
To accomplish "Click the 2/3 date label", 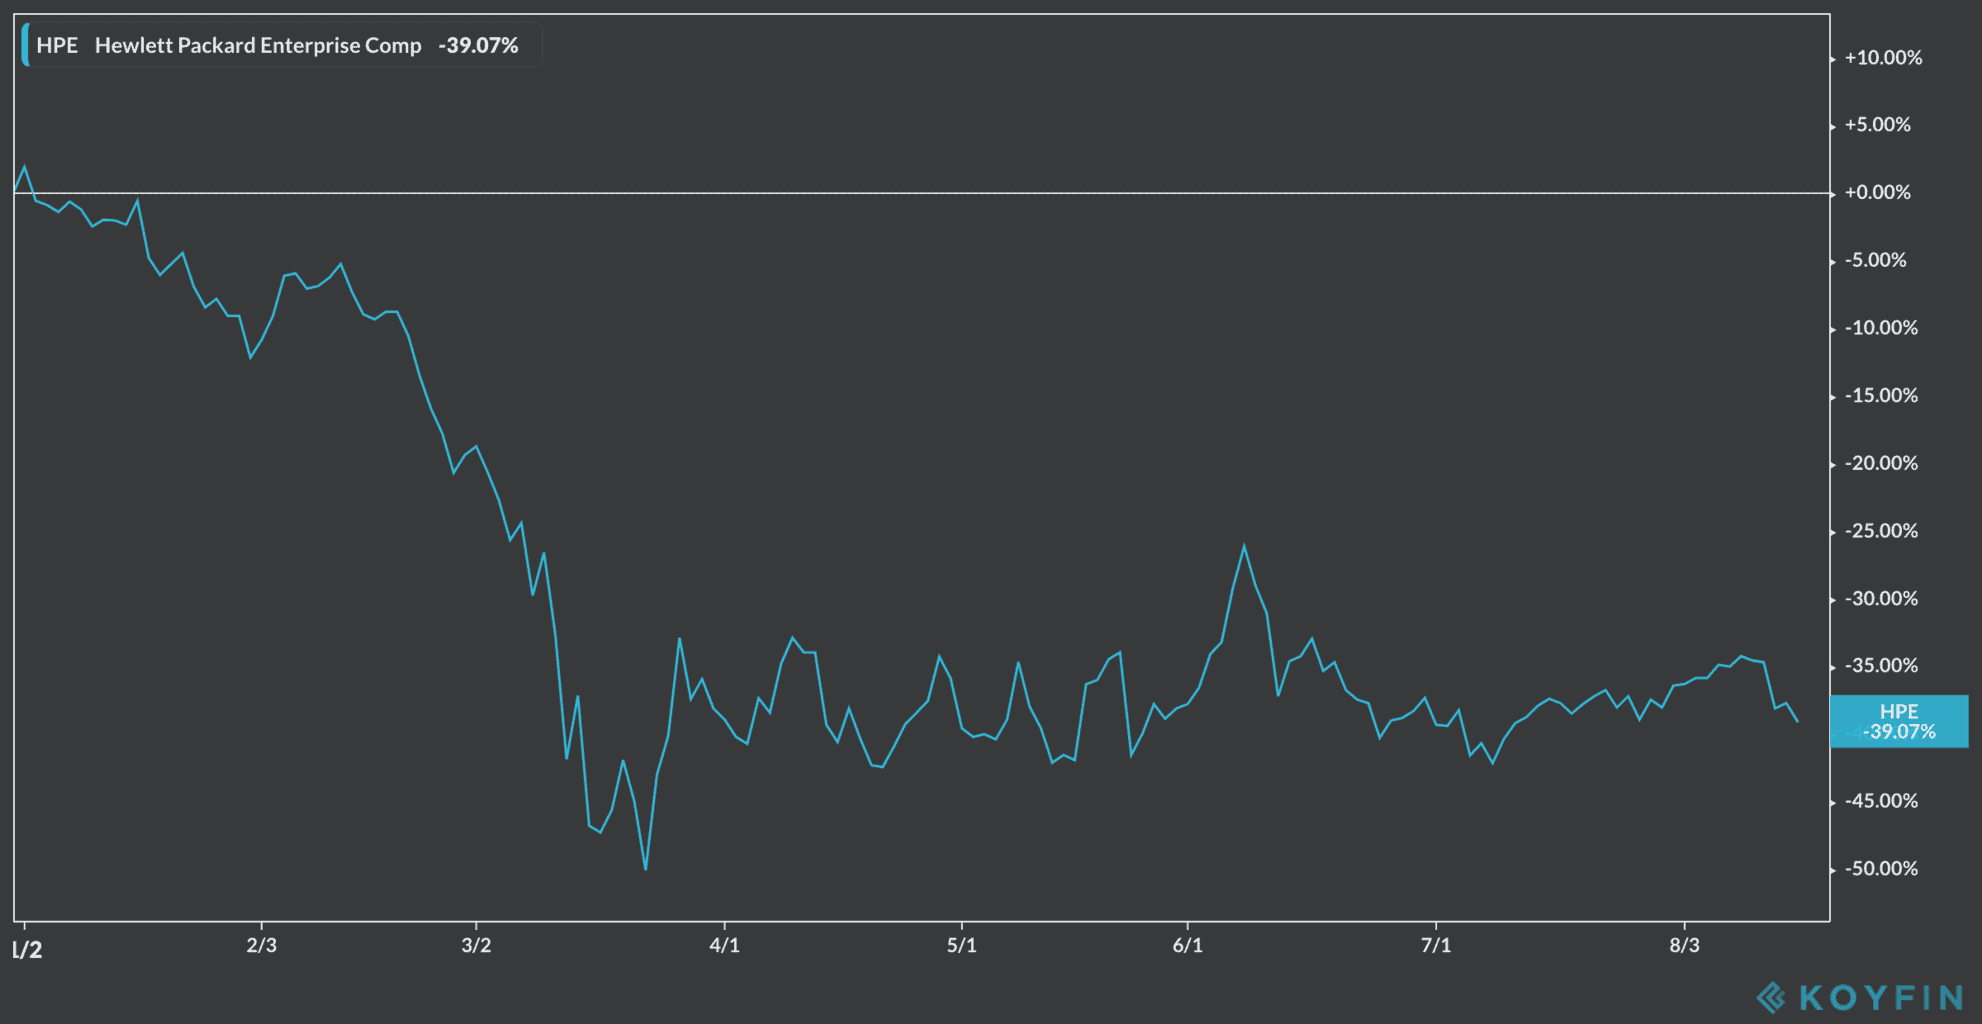I will point(261,946).
